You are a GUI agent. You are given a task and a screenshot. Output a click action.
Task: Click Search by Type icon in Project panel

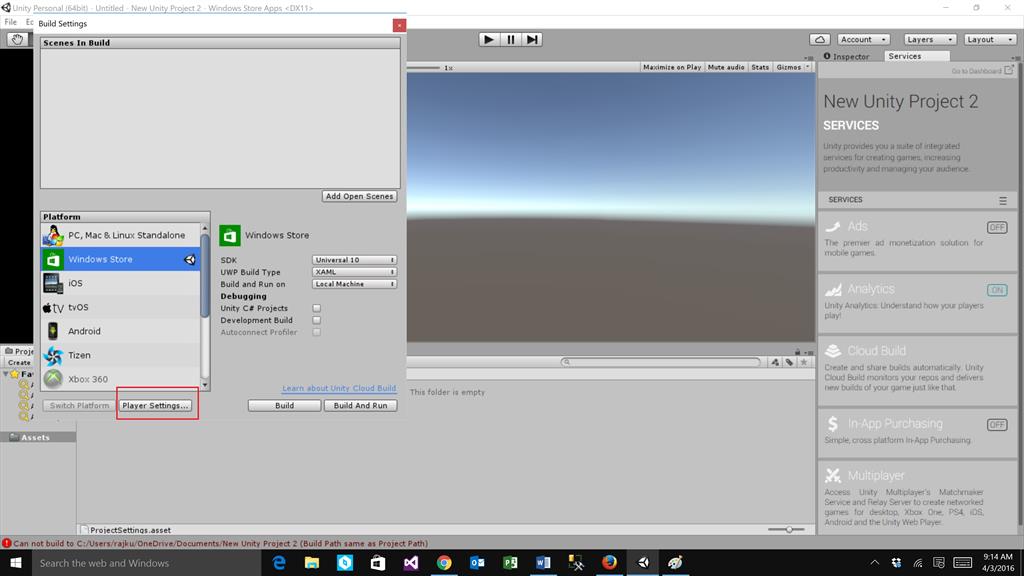point(775,362)
